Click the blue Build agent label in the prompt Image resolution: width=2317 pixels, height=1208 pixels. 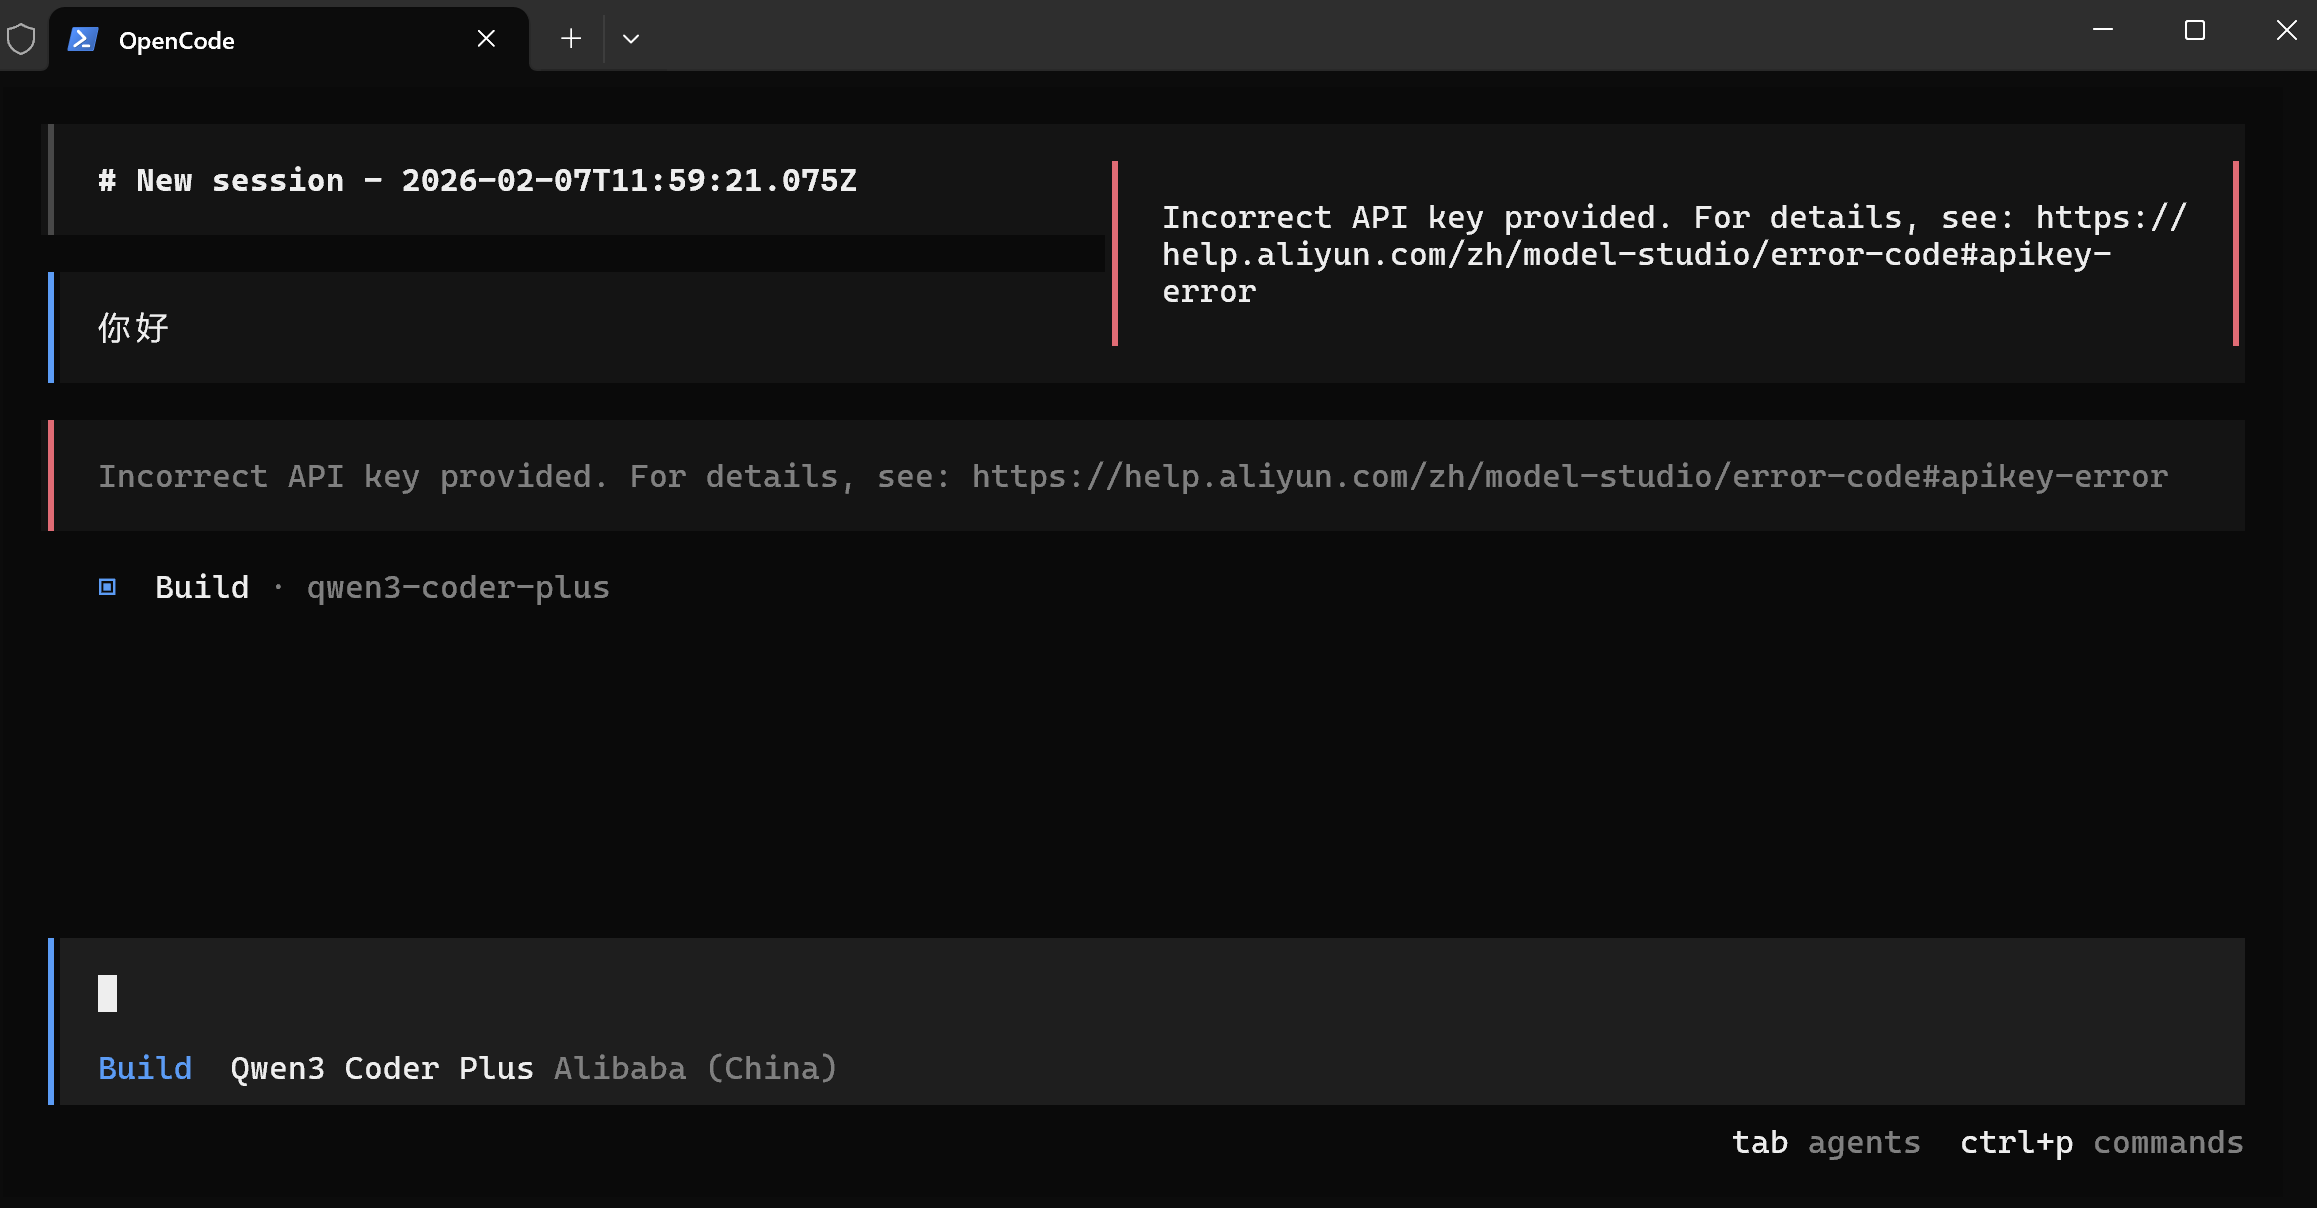click(x=145, y=1068)
